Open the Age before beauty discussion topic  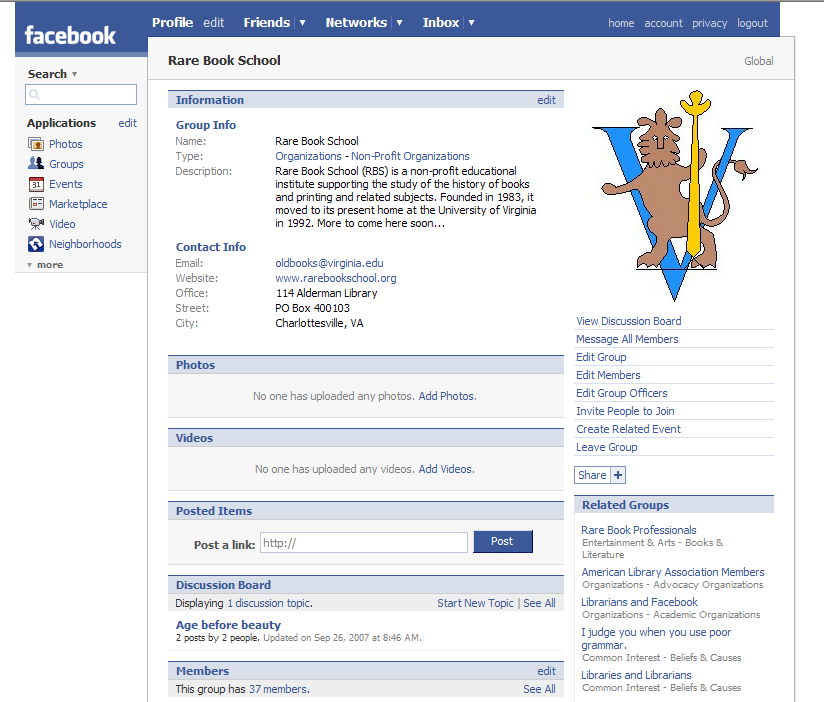(228, 625)
